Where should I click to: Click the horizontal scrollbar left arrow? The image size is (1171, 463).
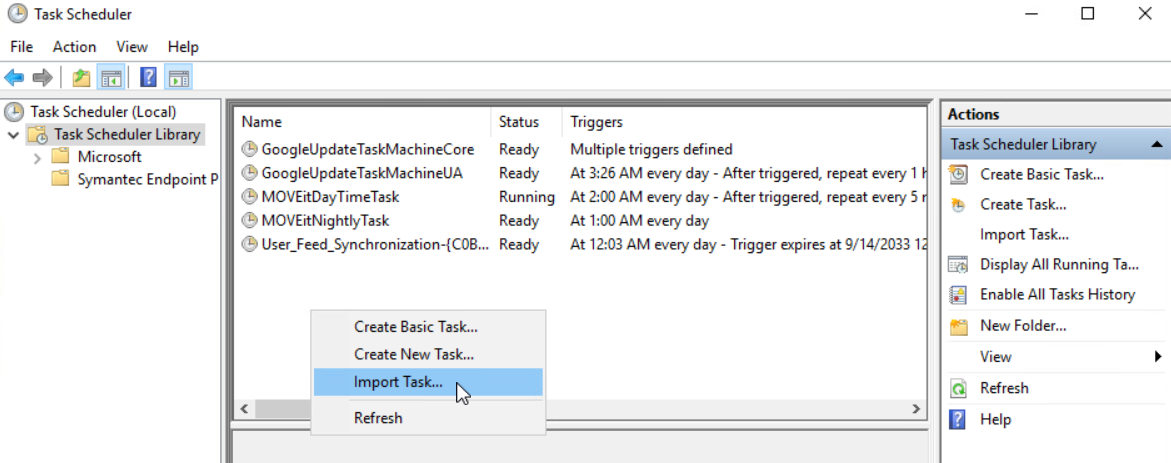[x=243, y=408]
